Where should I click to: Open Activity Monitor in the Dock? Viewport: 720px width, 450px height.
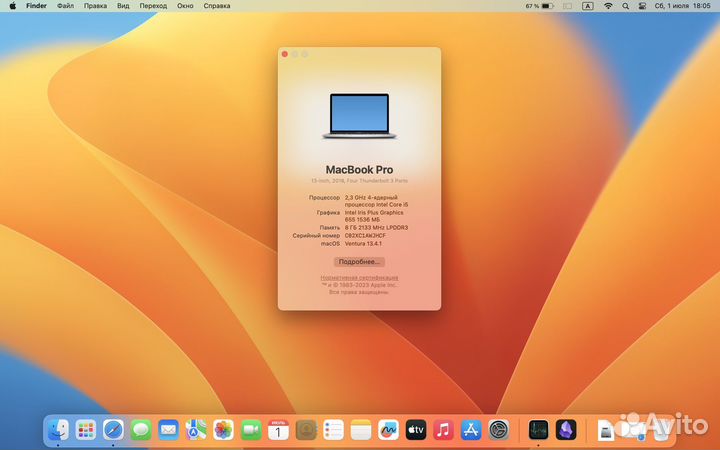(538, 430)
